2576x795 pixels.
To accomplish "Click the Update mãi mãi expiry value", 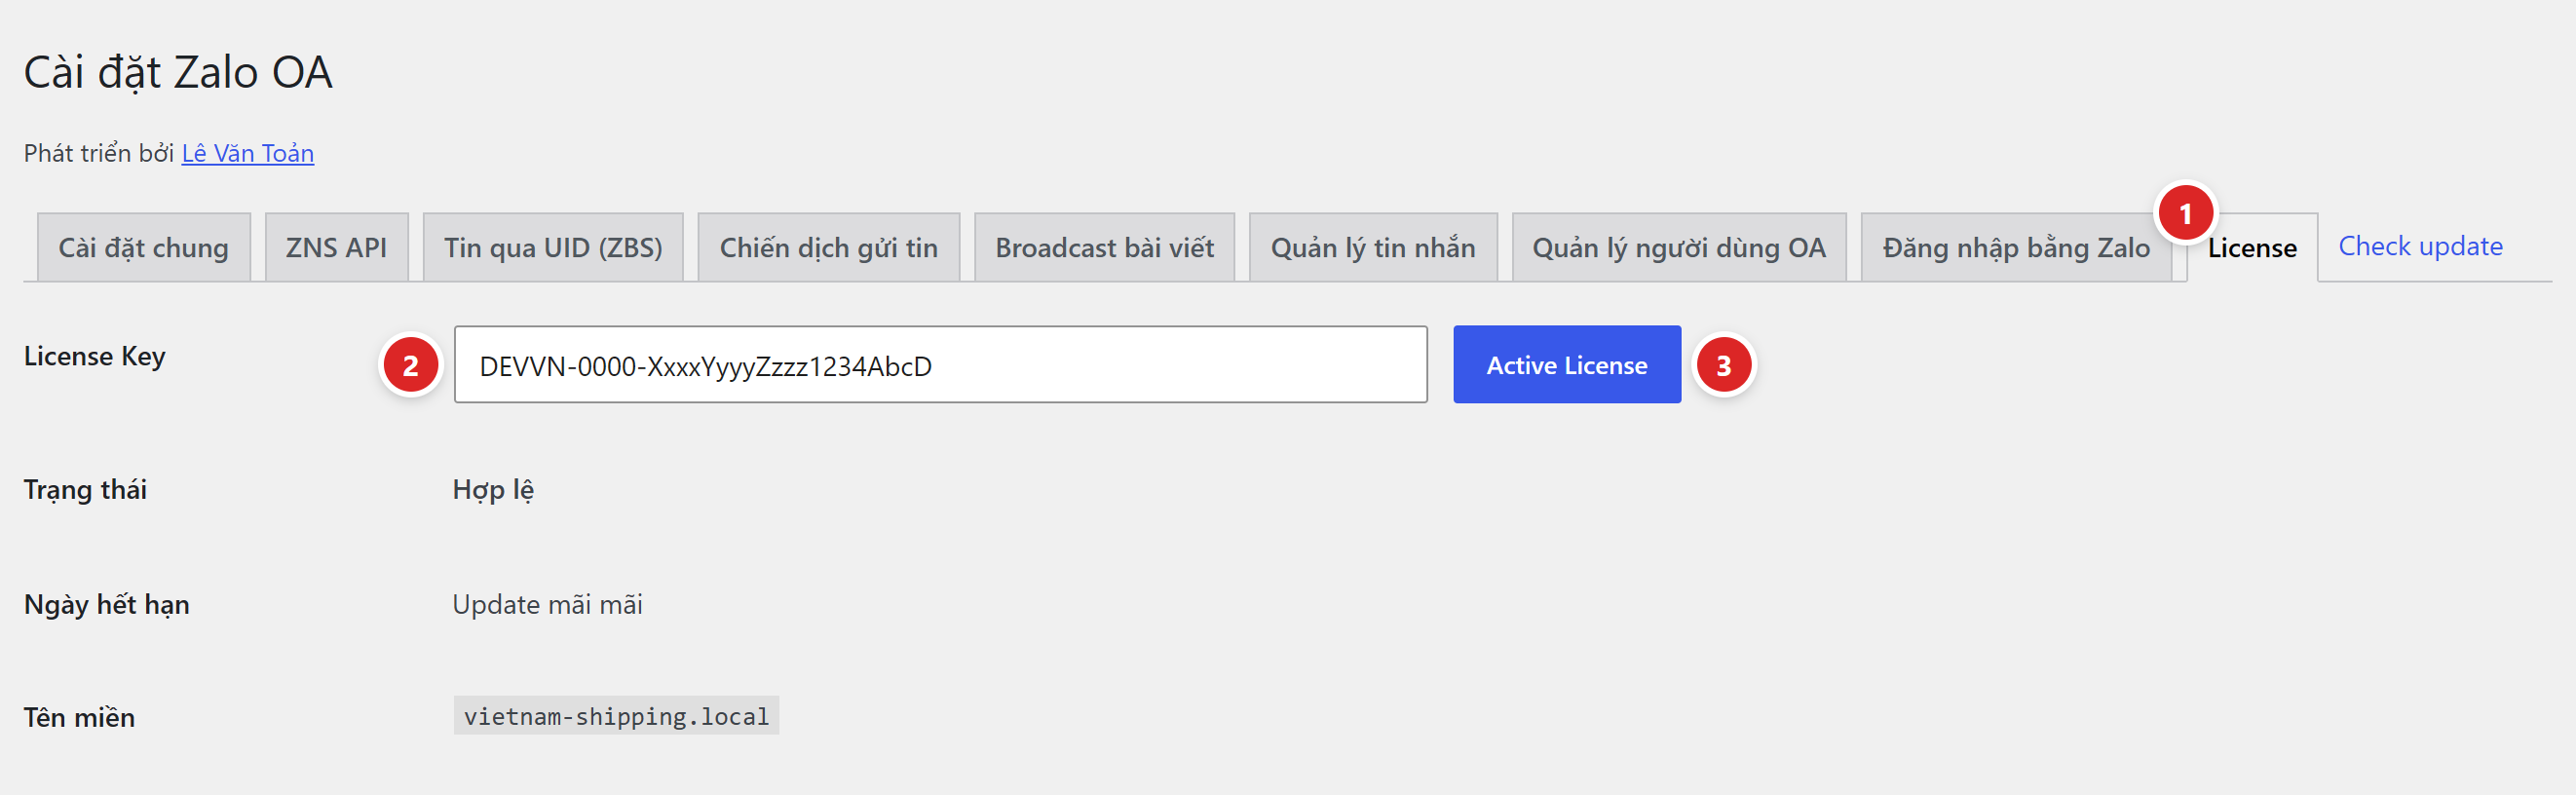I will [x=547, y=604].
